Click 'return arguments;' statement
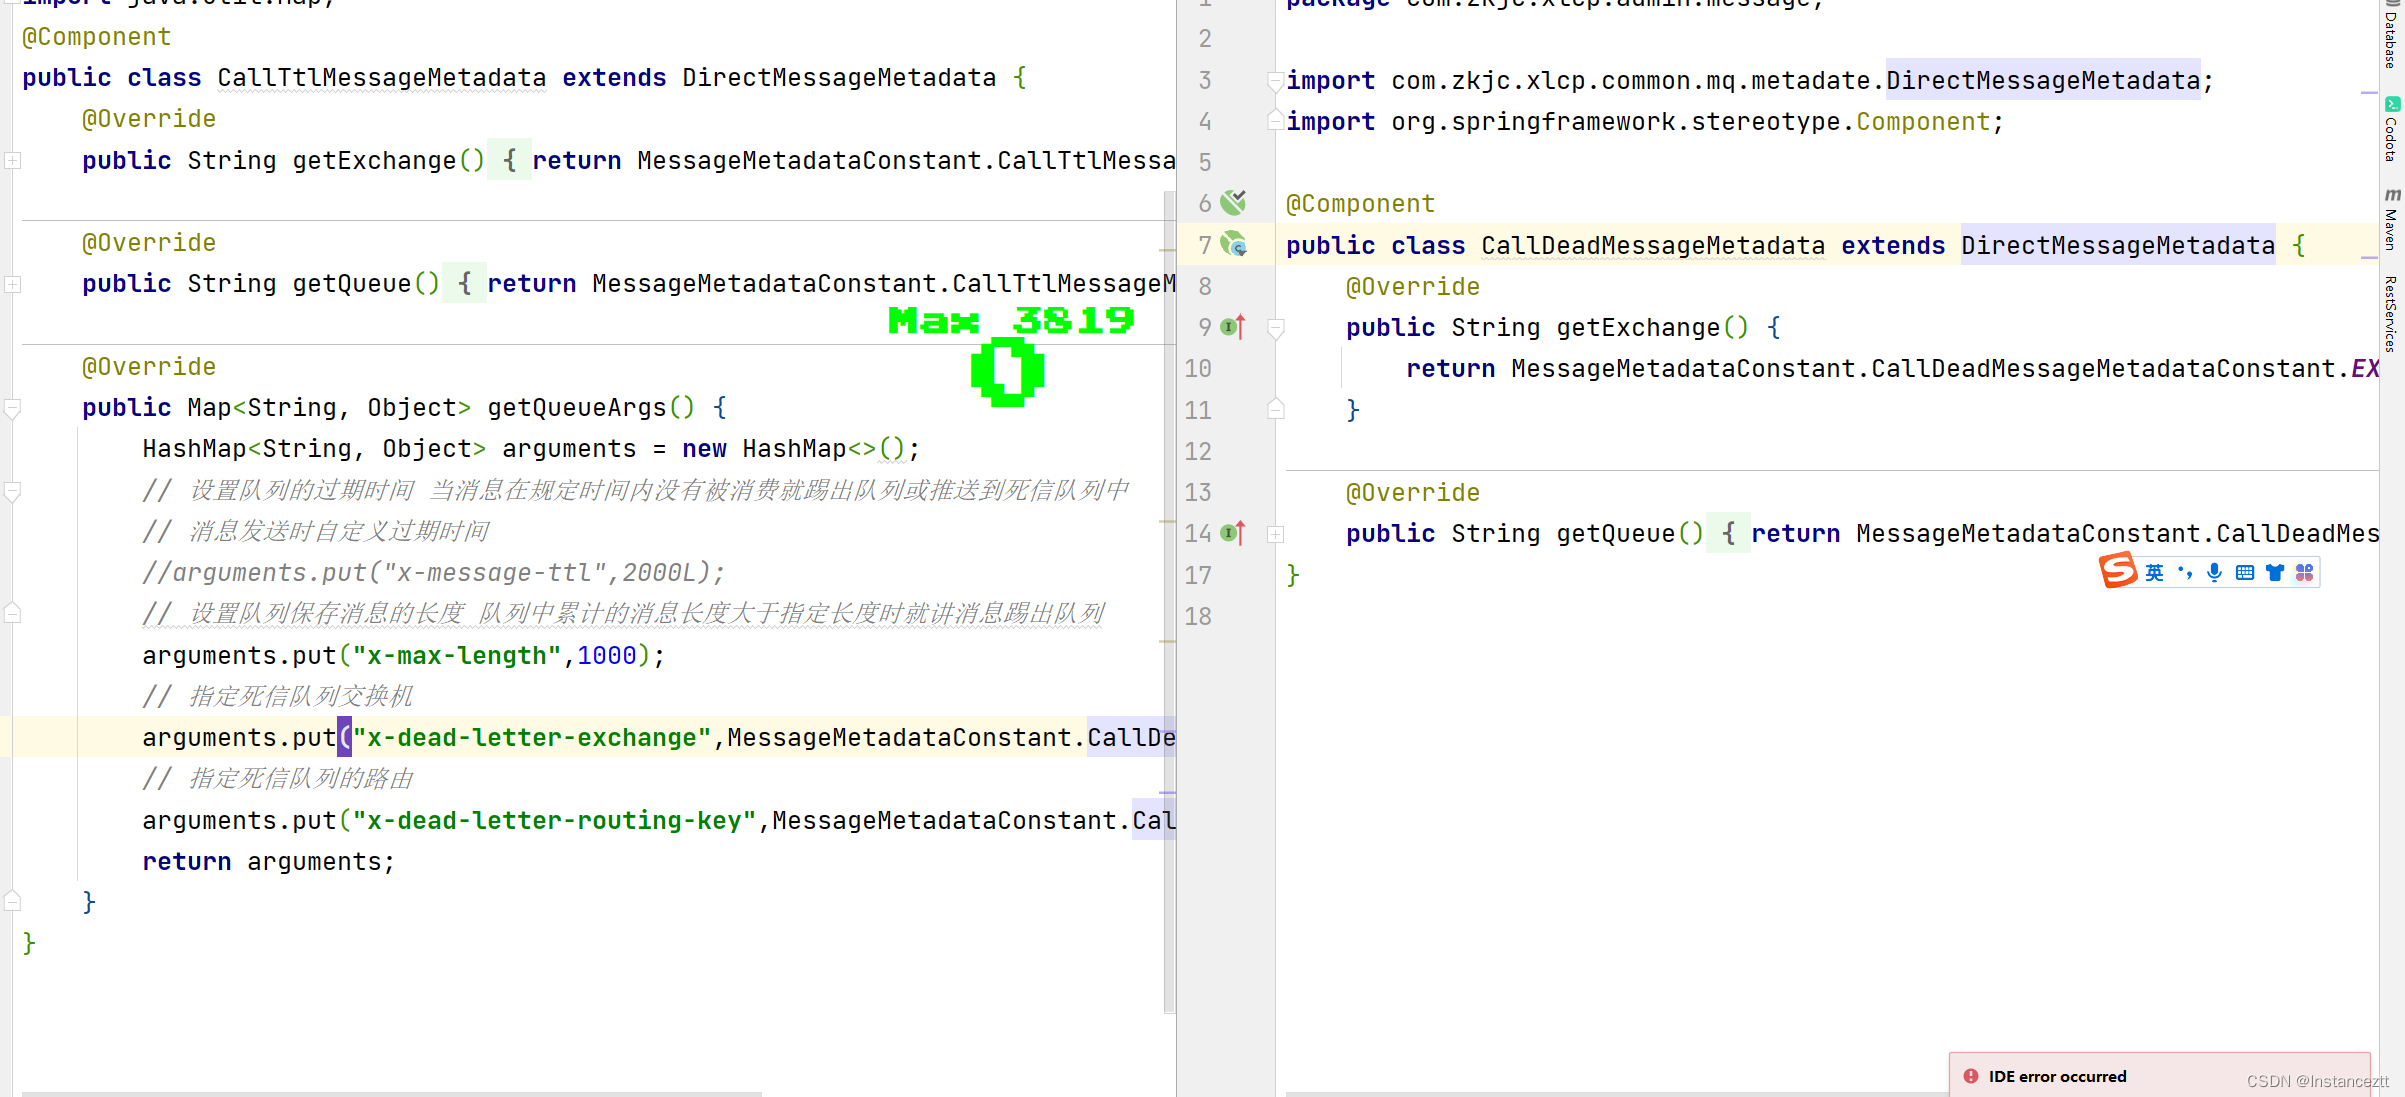Image resolution: width=2405 pixels, height=1097 pixels. 269,861
